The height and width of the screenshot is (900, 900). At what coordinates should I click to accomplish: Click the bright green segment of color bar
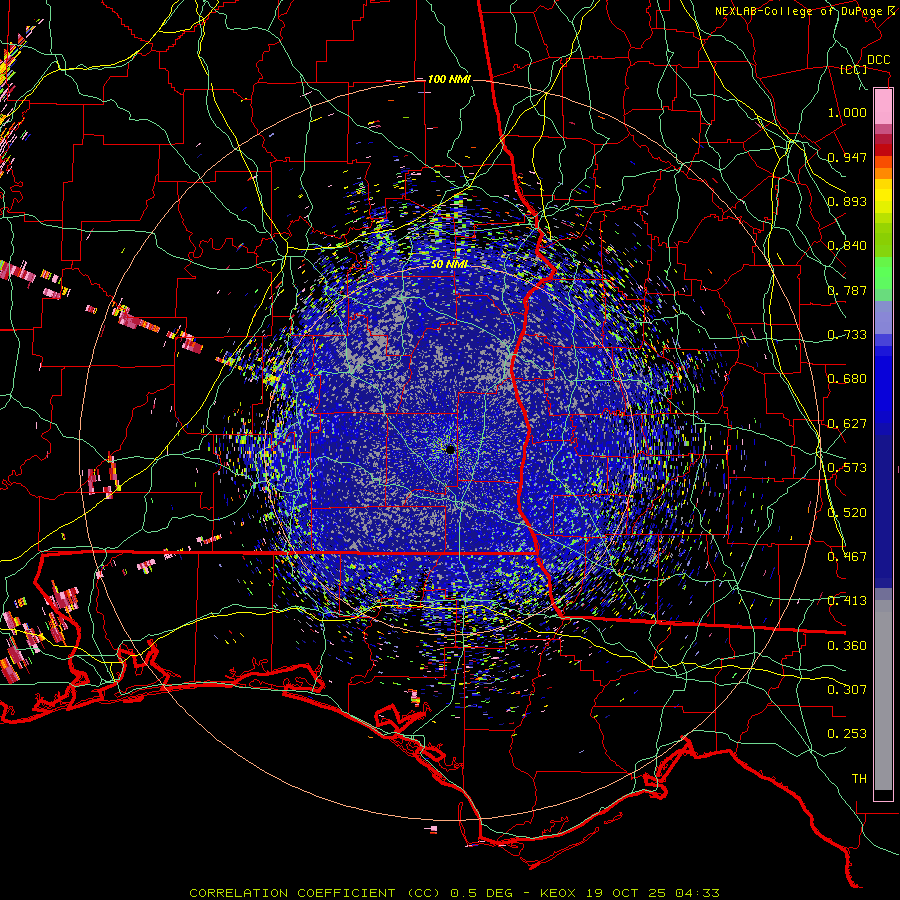(883, 273)
